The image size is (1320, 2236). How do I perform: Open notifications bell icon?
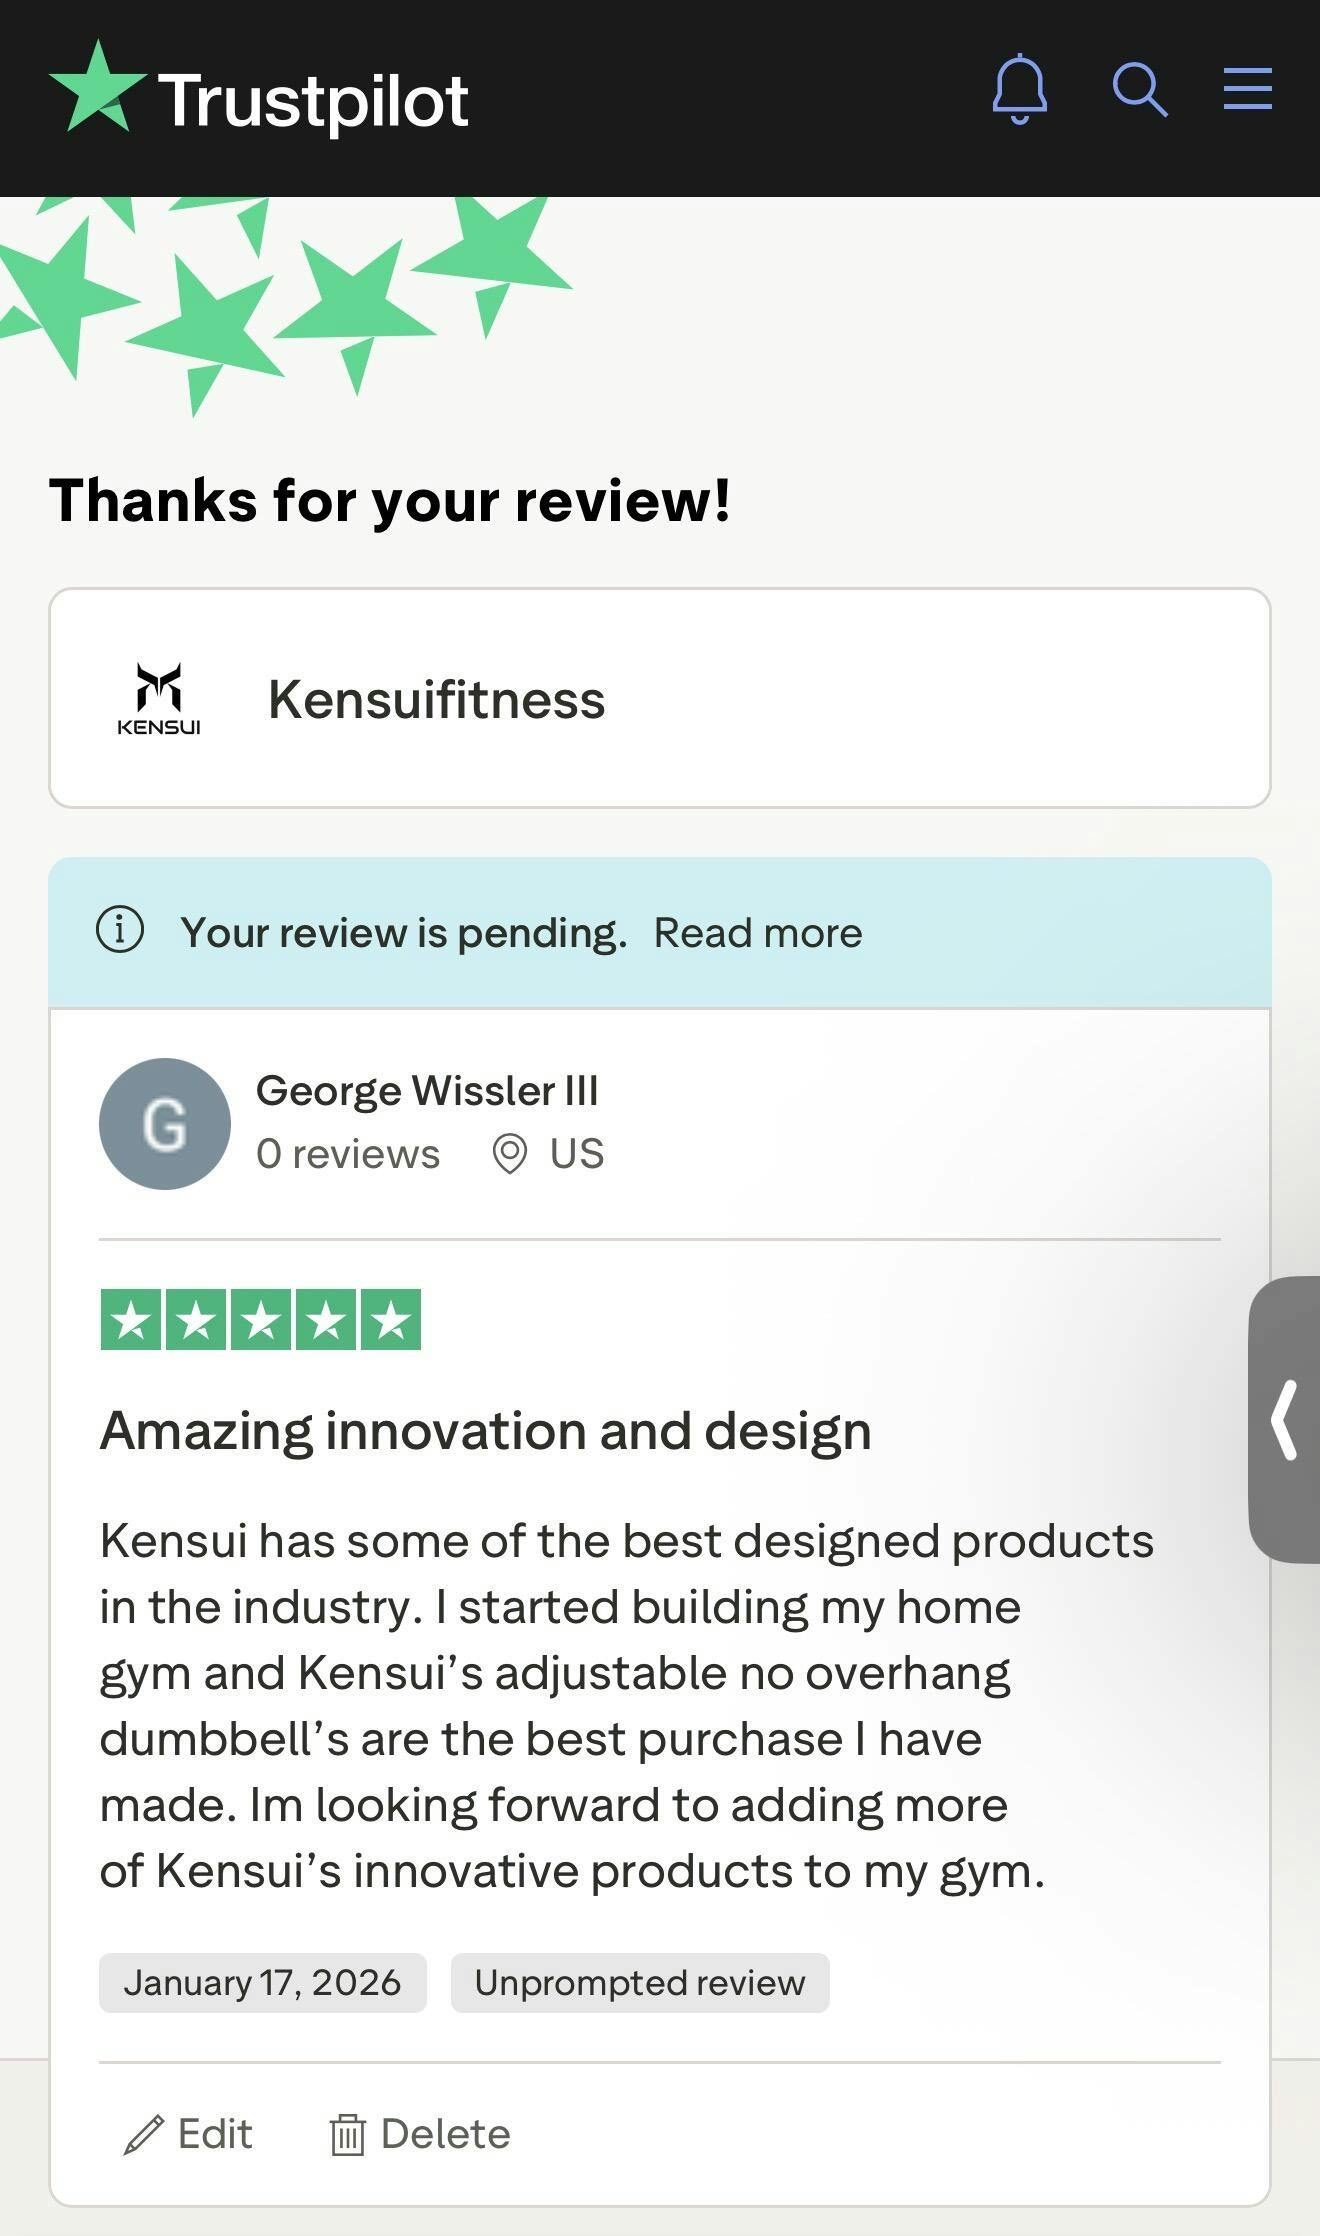[1019, 90]
